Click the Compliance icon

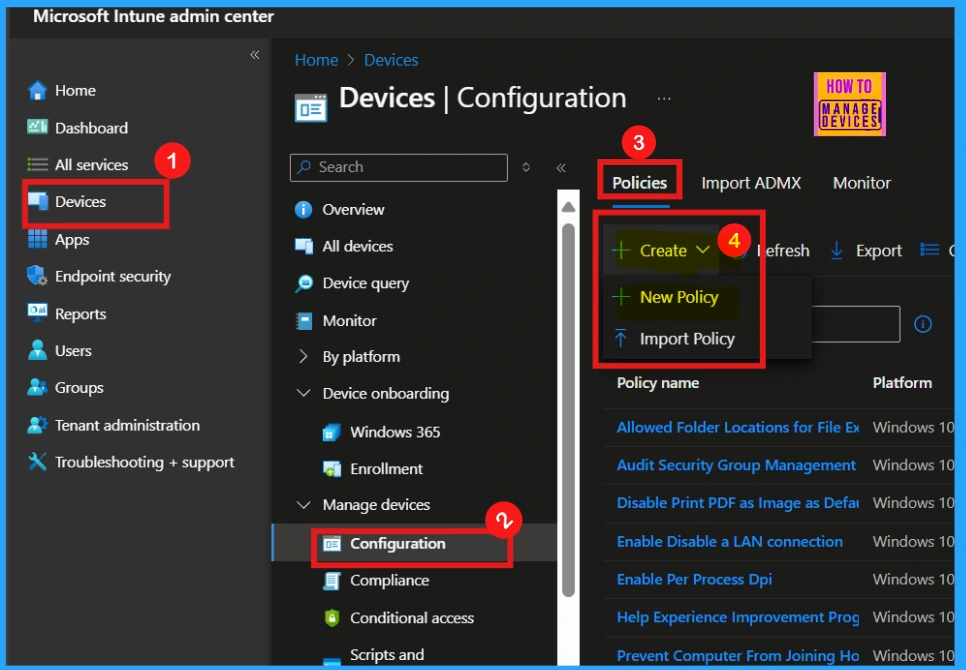(332, 581)
